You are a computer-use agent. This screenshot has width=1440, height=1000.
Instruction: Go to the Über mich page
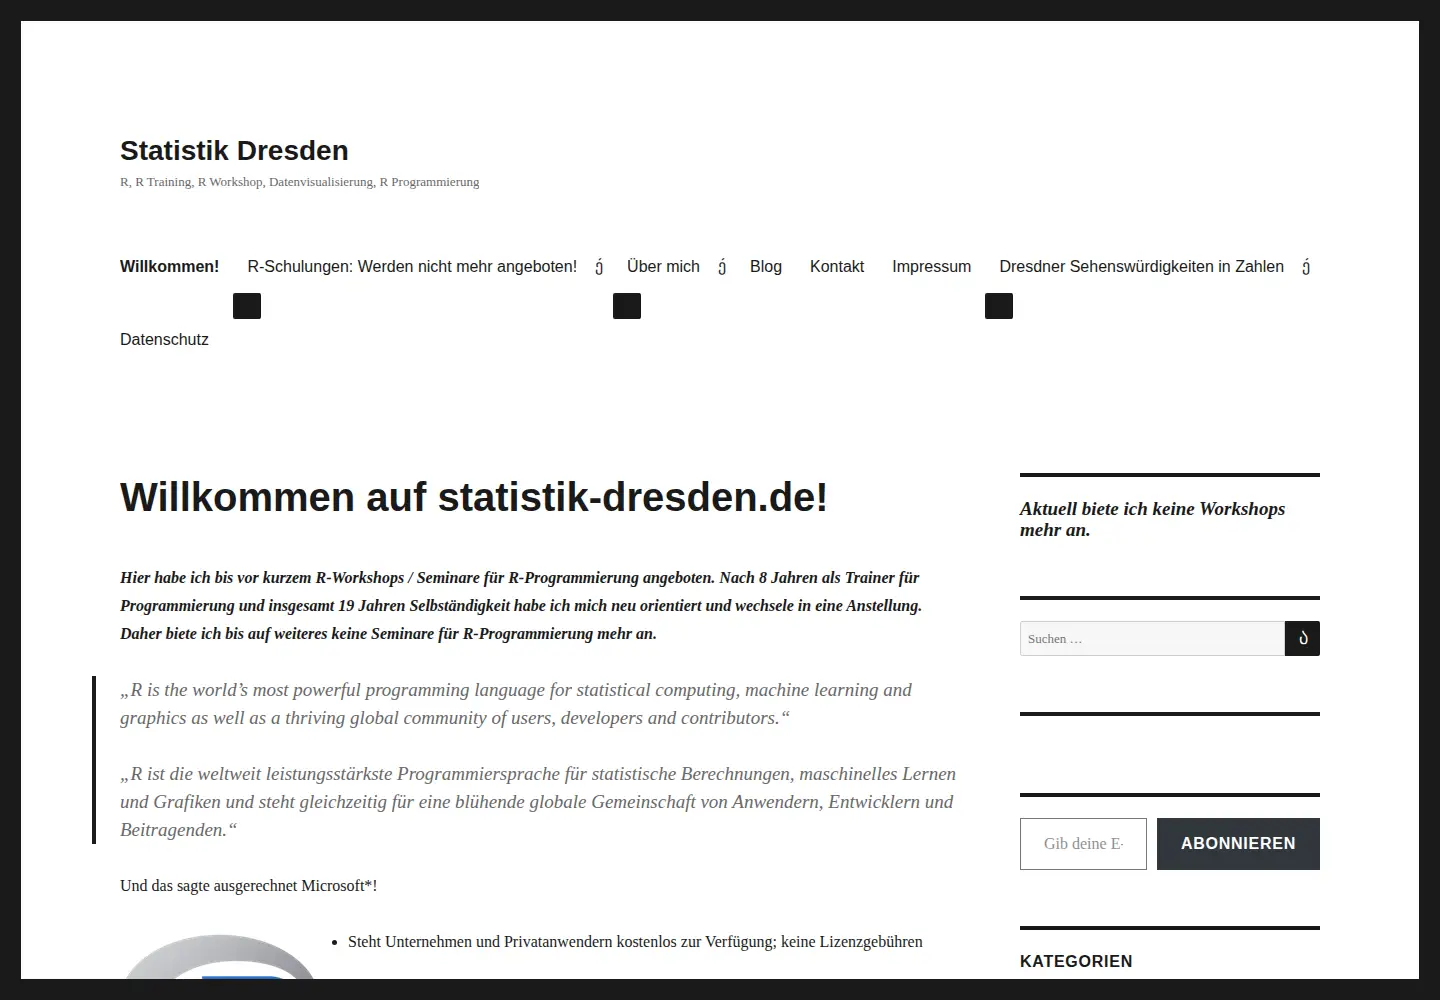(x=663, y=266)
